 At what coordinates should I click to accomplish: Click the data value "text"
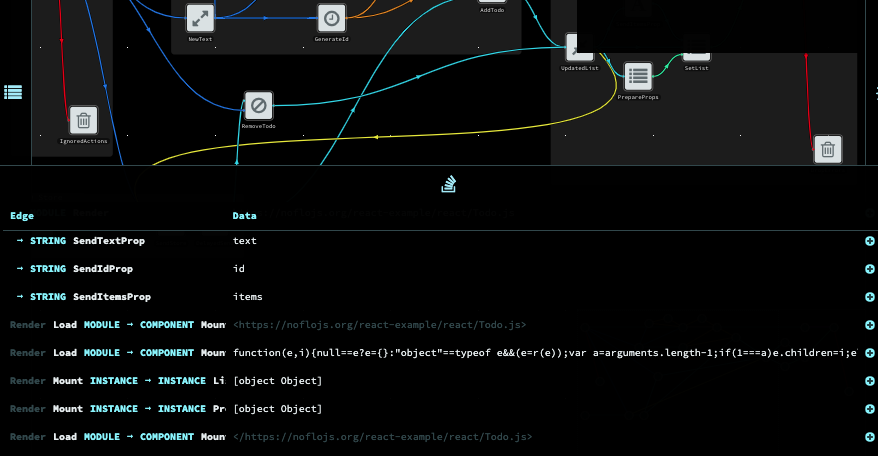(x=245, y=241)
